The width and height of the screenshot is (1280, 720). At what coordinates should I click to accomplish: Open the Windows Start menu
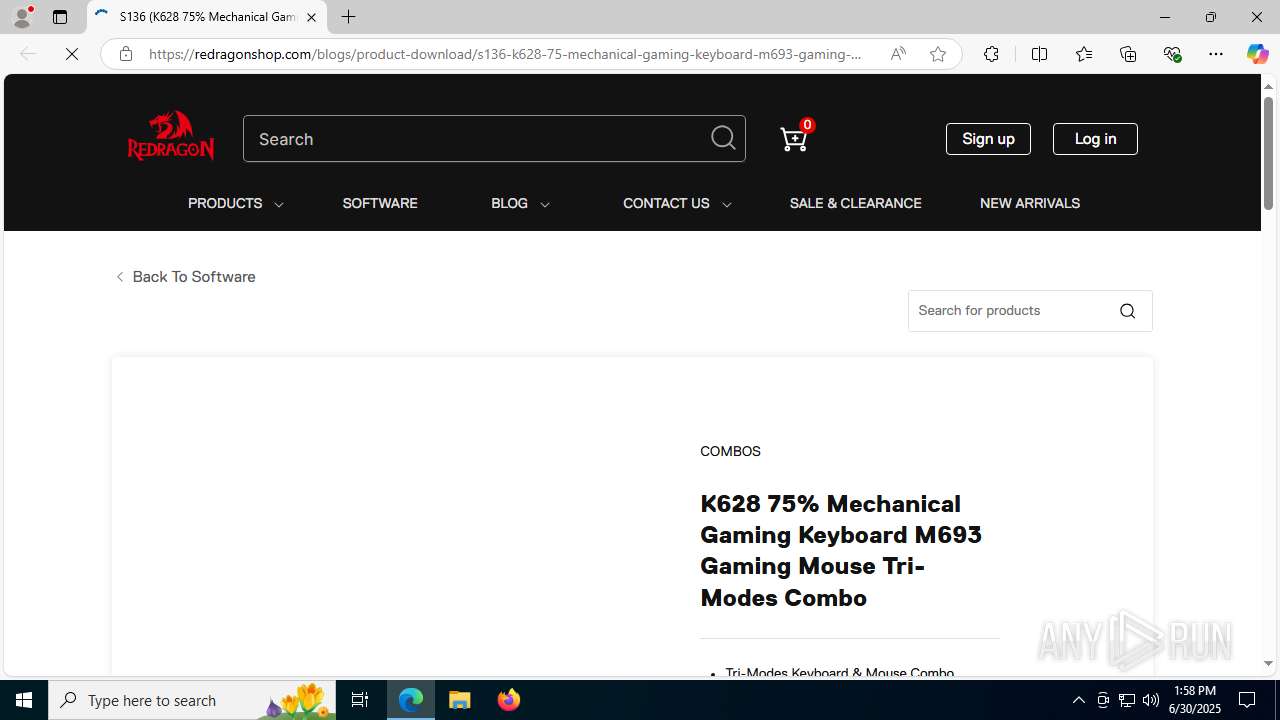coord(24,700)
